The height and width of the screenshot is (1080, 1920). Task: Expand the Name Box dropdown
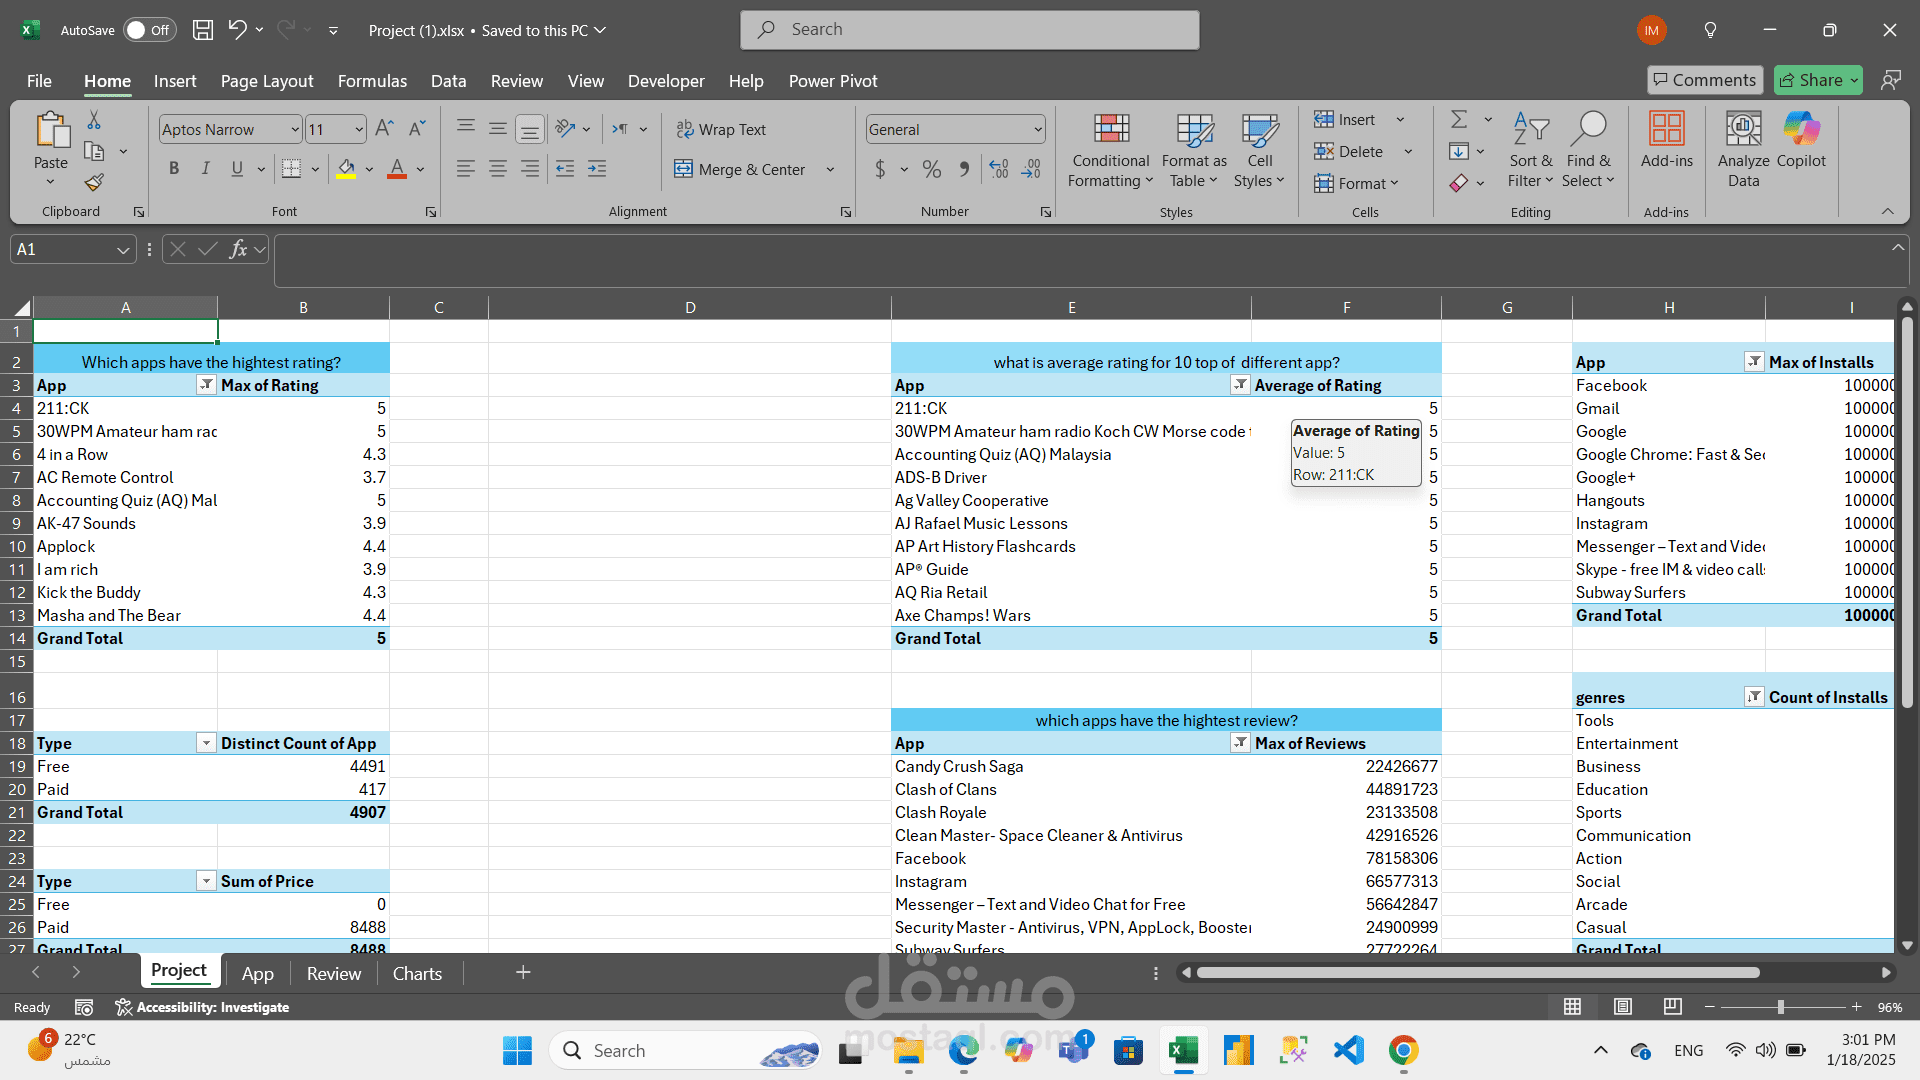[x=123, y=250]
